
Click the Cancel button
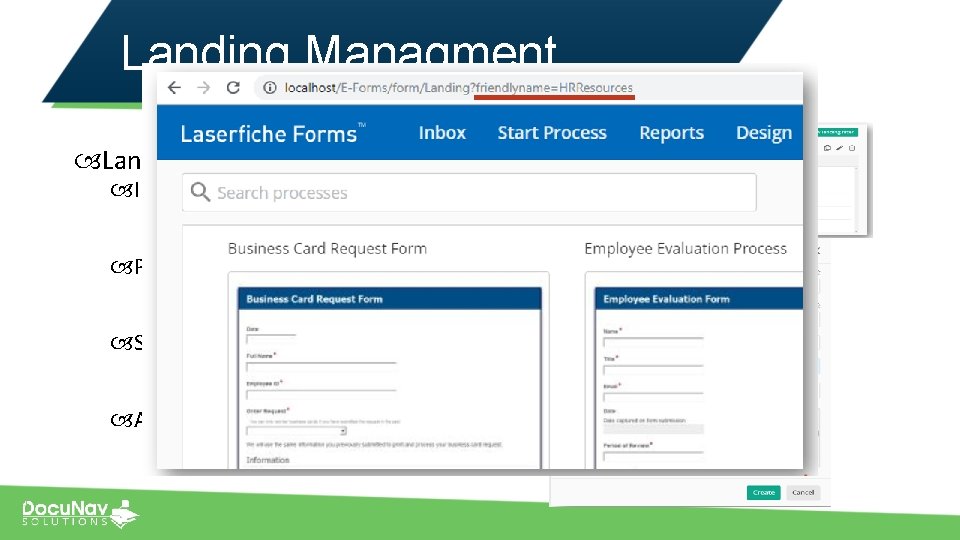point(803,492)
